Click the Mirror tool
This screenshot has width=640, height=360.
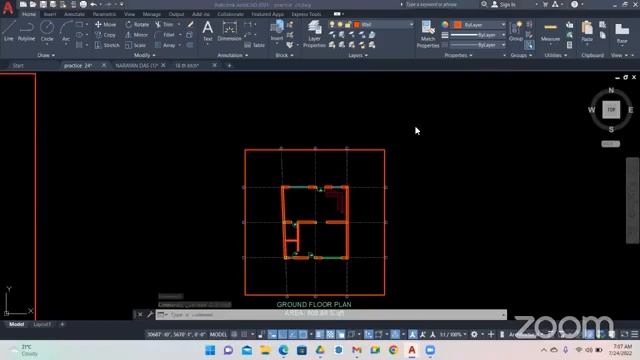tap(137, 35)
